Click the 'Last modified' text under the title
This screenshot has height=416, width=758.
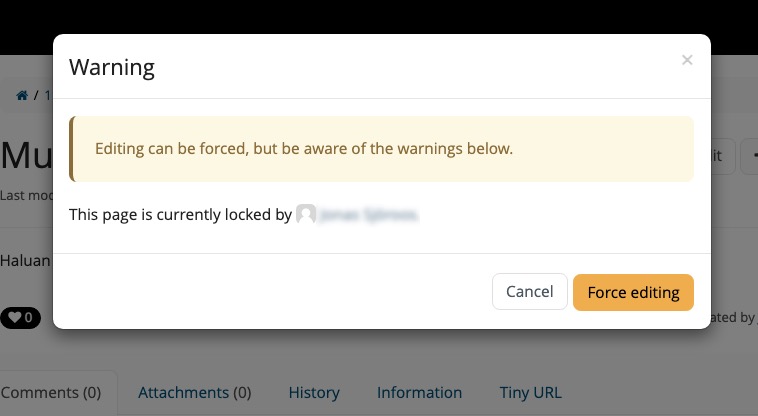tap(27, 195)
